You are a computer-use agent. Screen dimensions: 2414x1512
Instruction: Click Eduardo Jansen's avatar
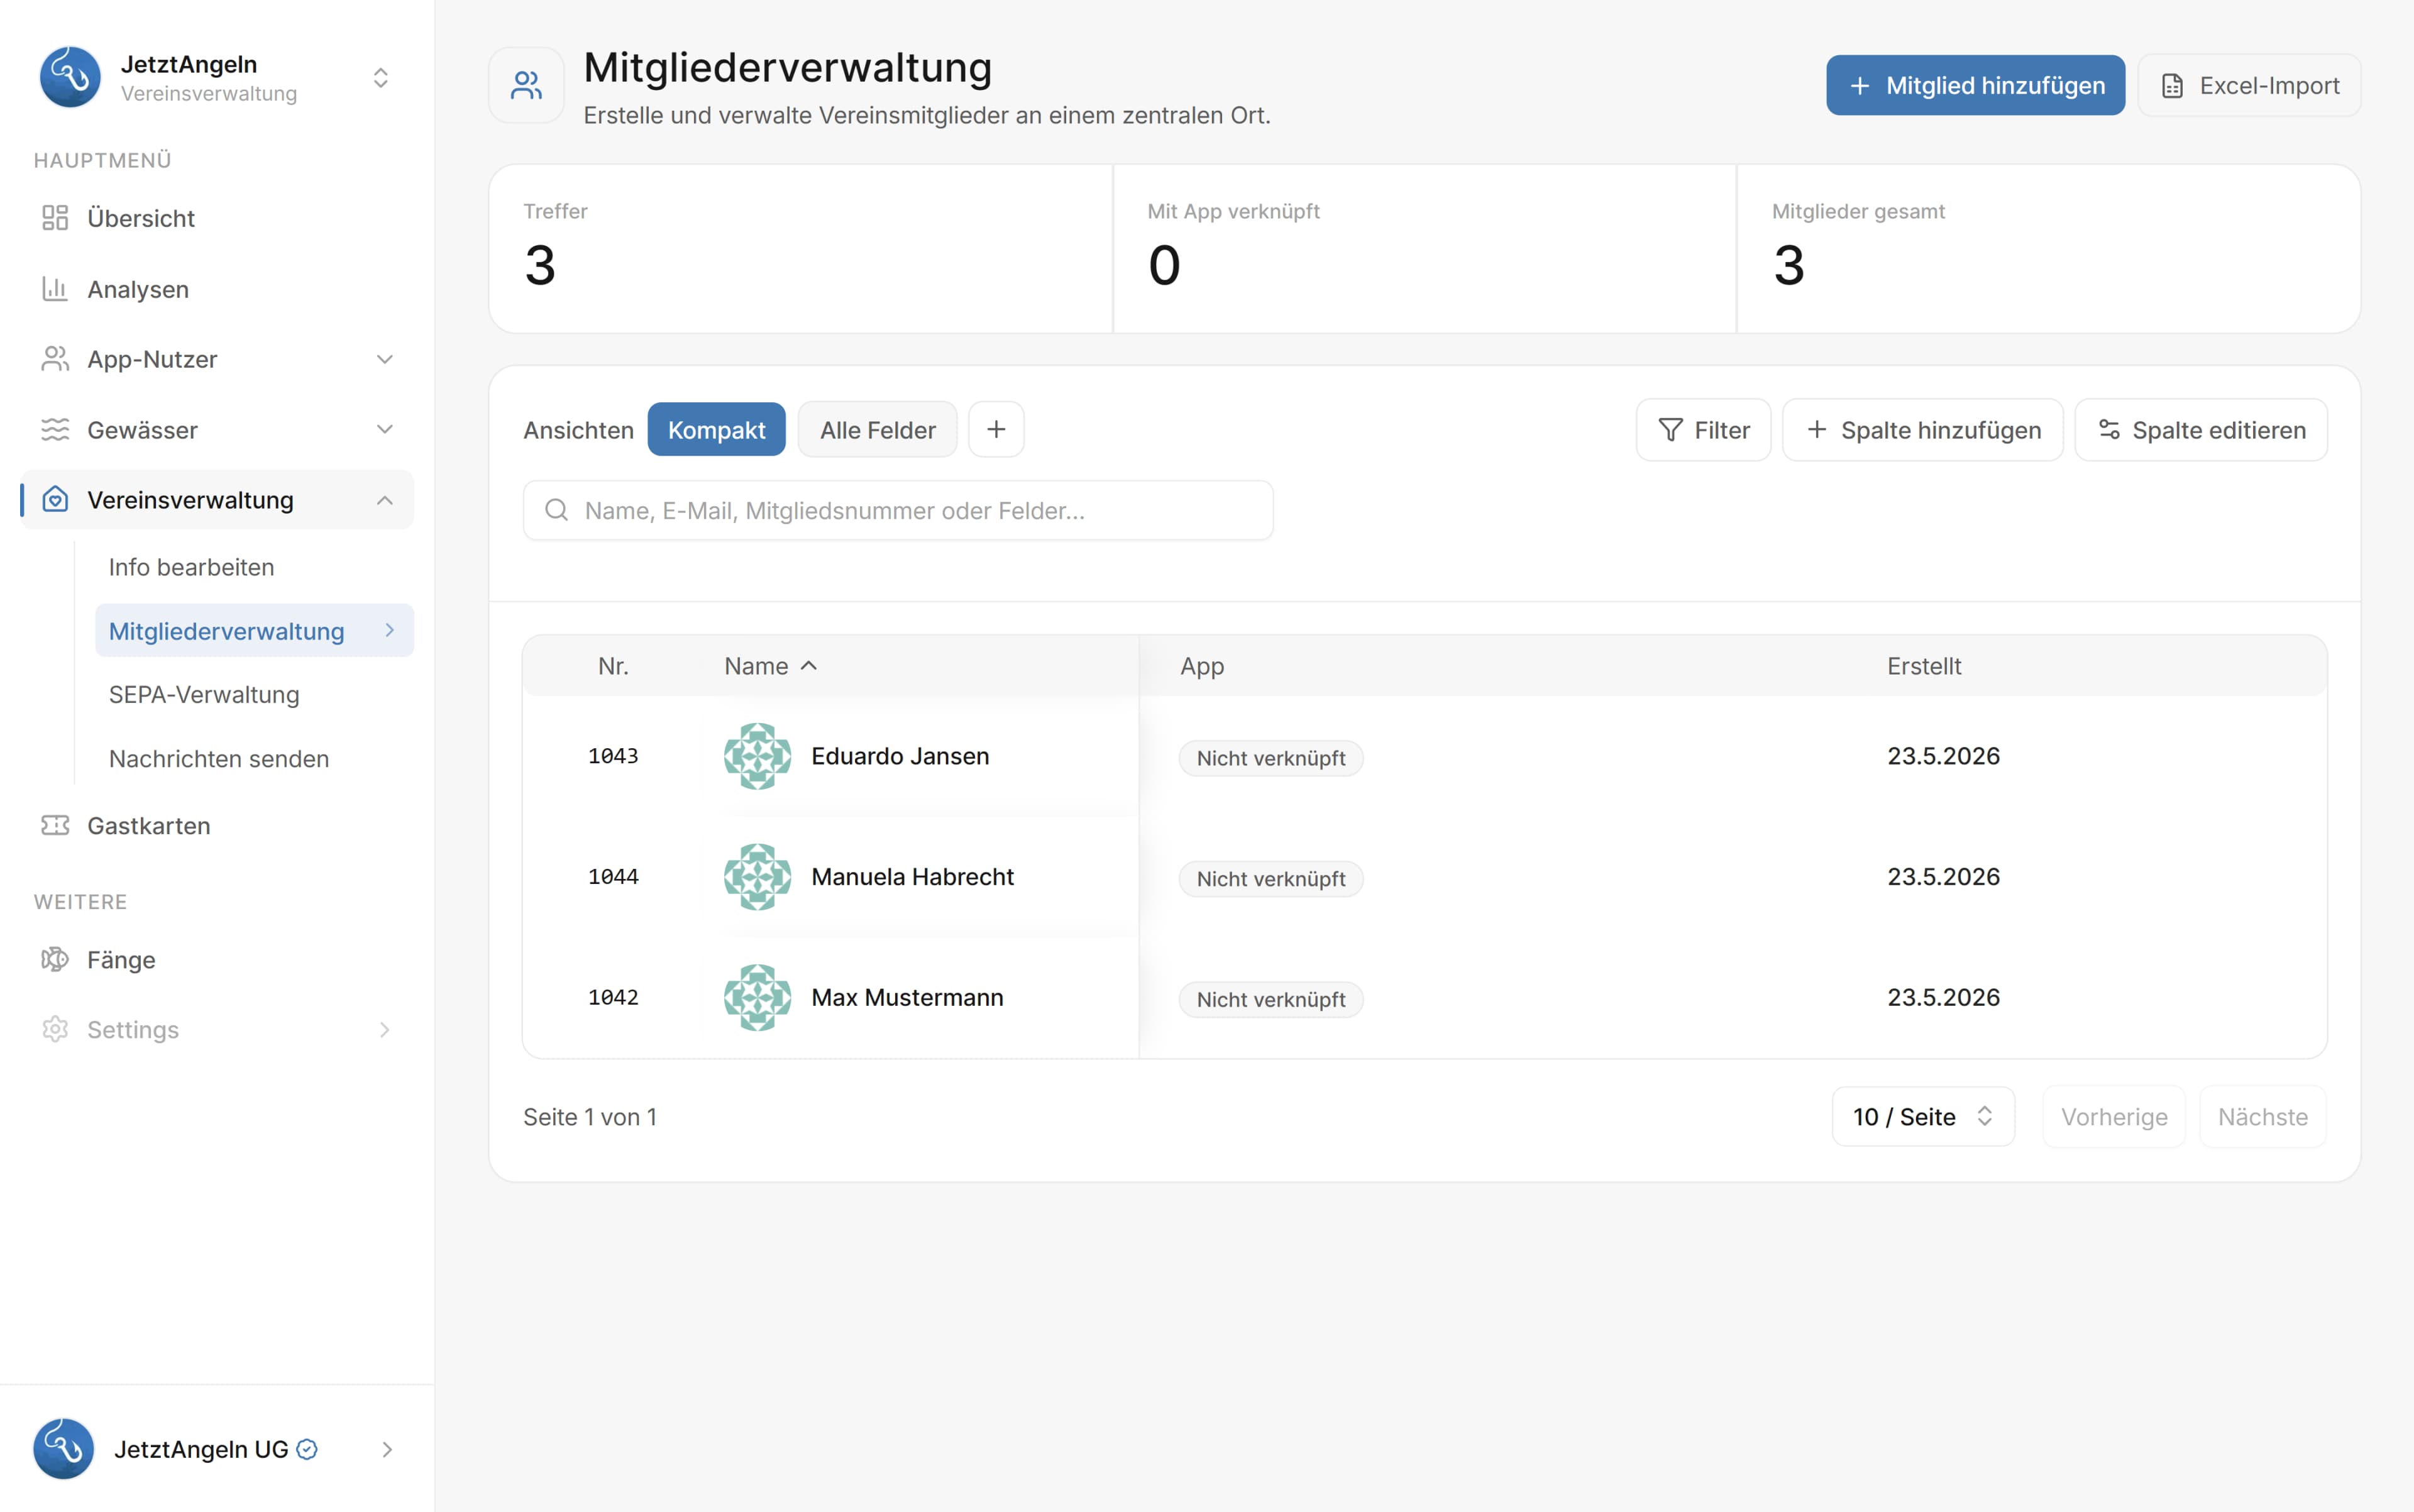click(758, 756)
